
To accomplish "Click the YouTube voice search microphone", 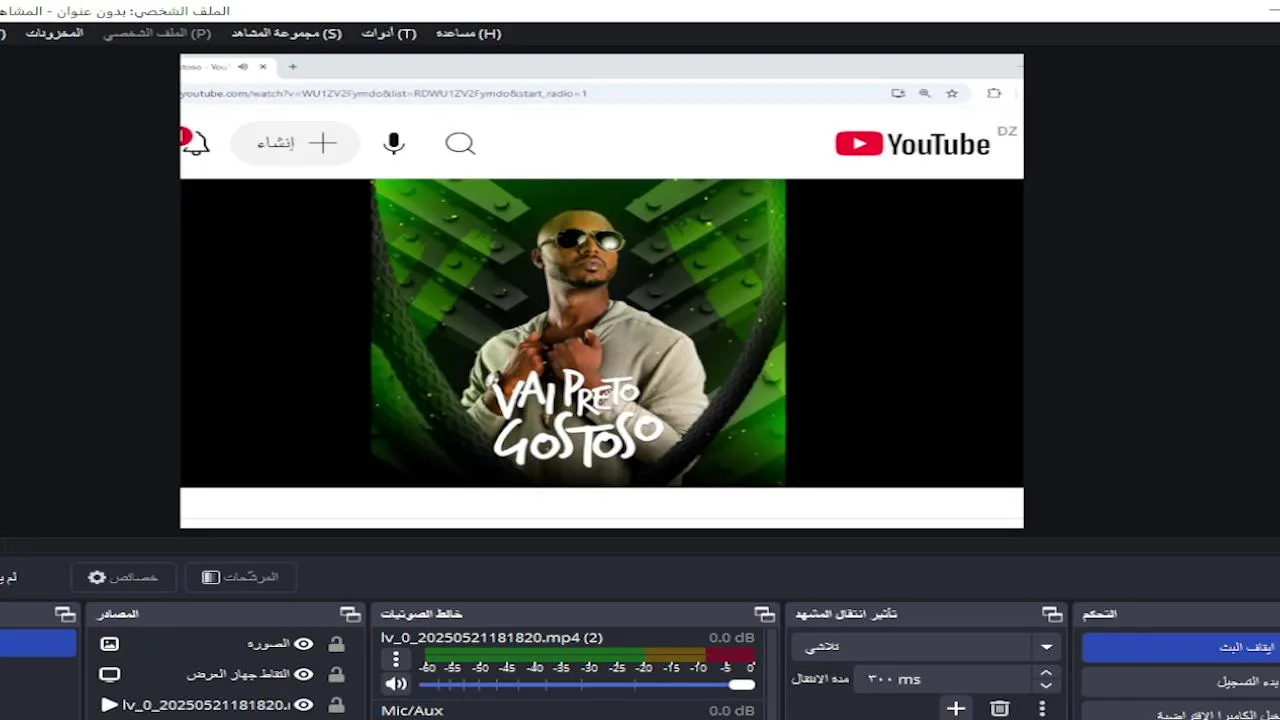I will tap(394, 144).
